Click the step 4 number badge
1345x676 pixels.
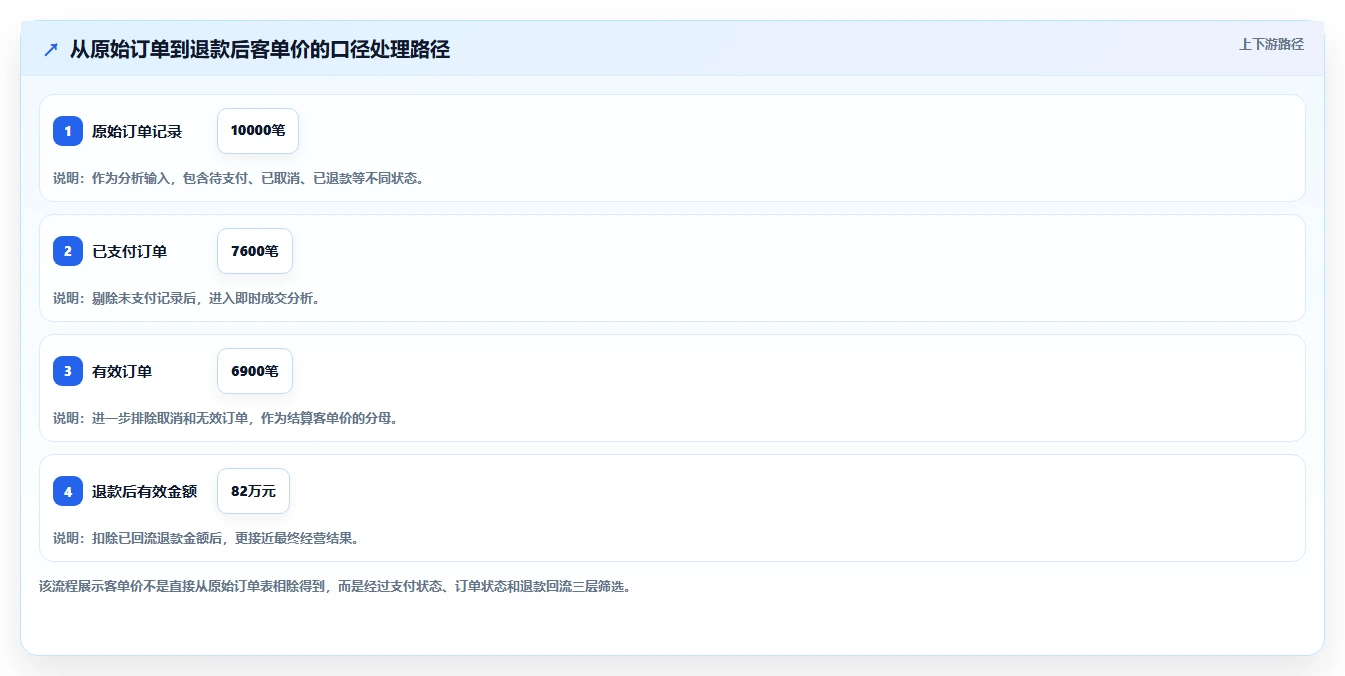coord(68,491)
